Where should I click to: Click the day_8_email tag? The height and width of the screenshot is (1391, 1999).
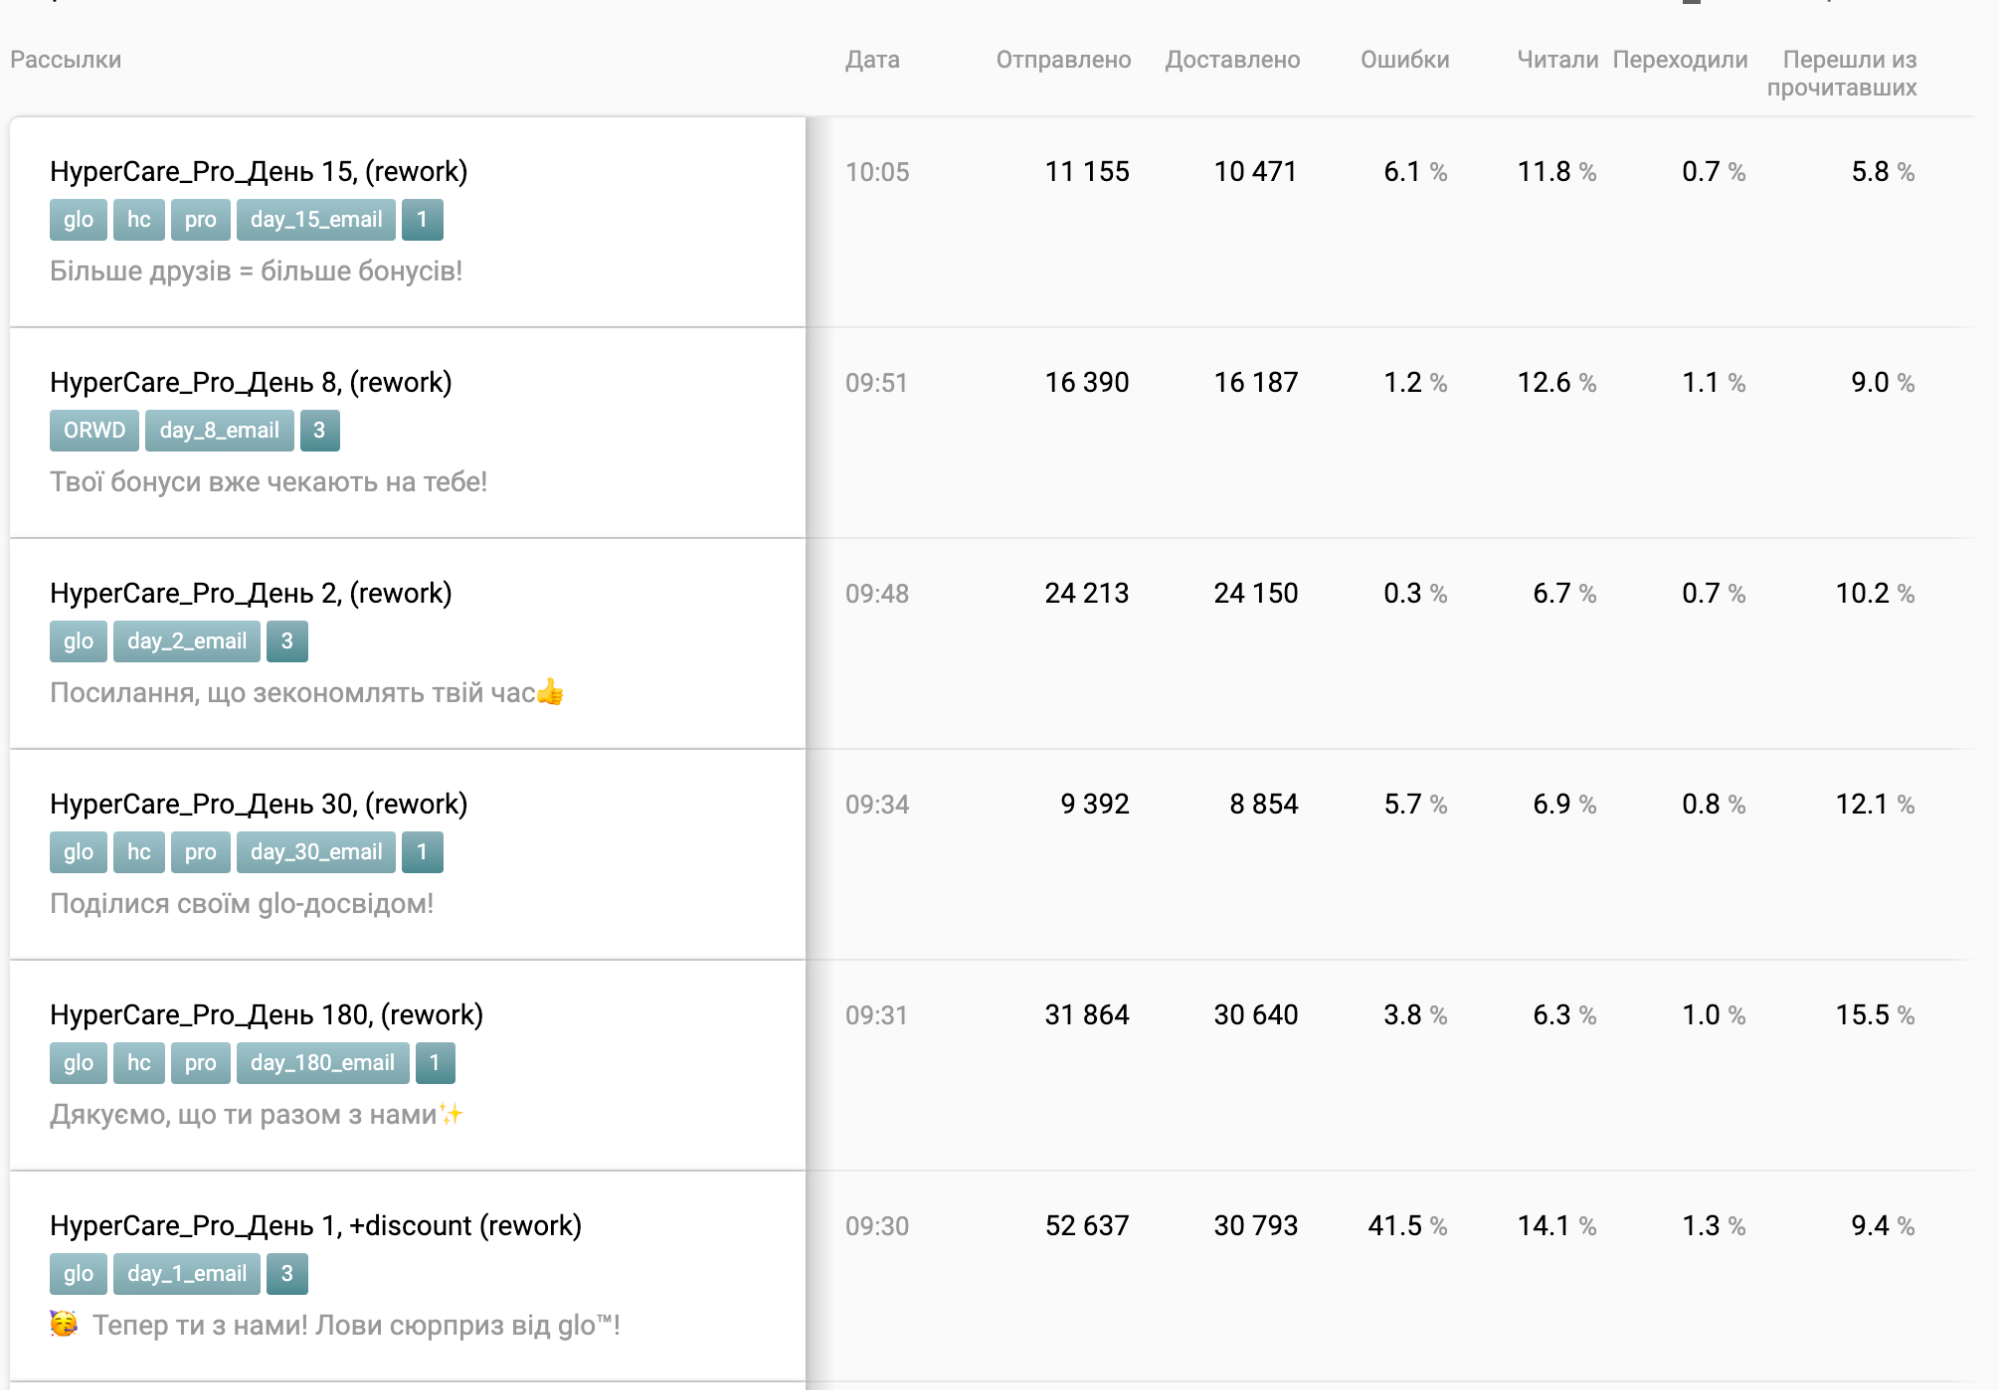219,431
